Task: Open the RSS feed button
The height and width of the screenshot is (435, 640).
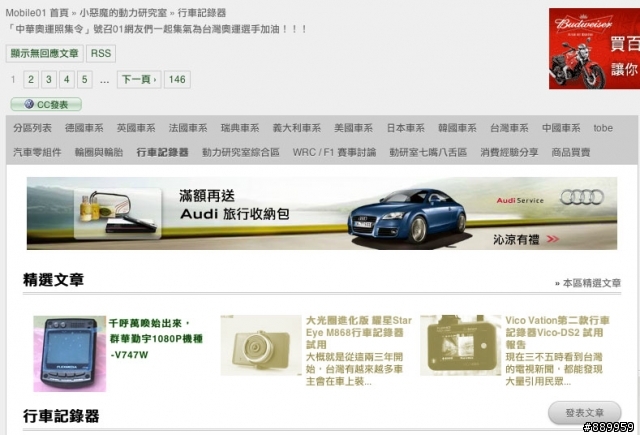Action: click(x=101, y=53)
